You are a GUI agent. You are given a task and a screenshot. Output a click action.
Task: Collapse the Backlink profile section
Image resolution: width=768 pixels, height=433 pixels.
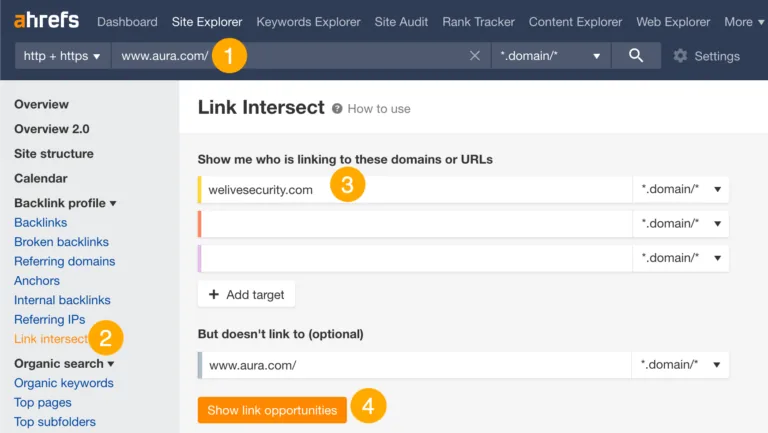(x=65, y=203)
